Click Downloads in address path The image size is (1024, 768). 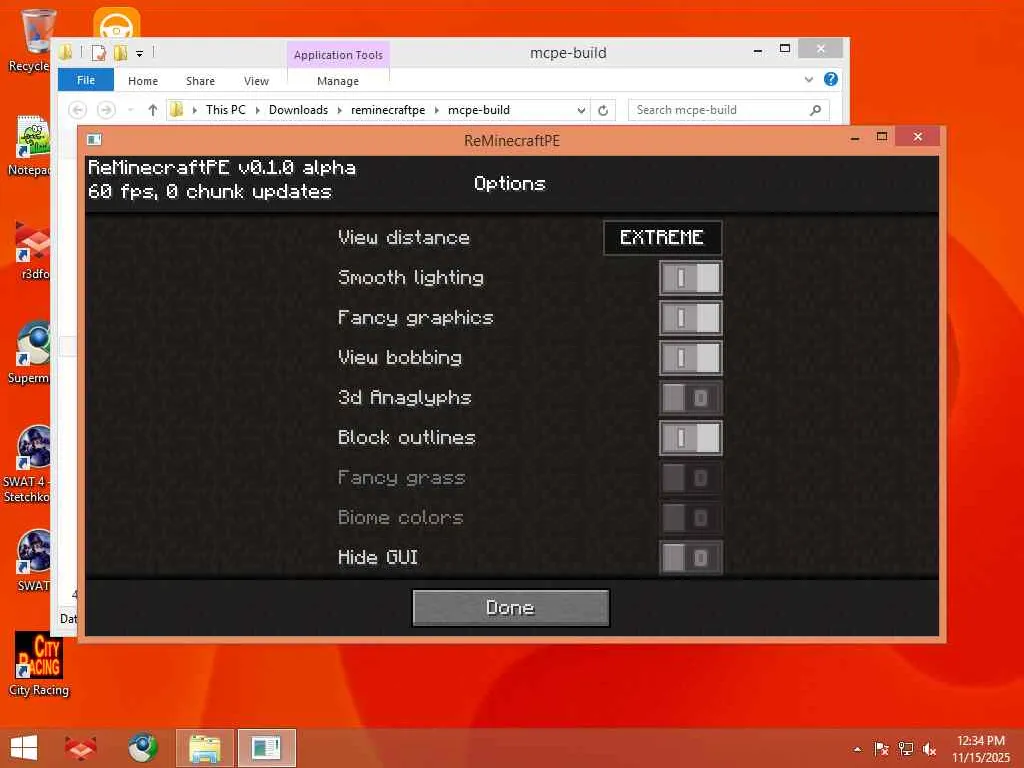[x=298, y=110]
